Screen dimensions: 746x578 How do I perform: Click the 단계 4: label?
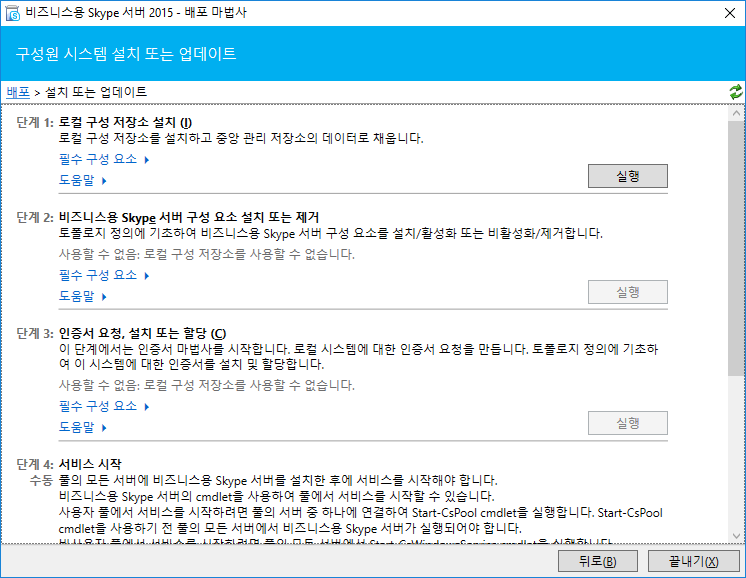coord(35,464)
